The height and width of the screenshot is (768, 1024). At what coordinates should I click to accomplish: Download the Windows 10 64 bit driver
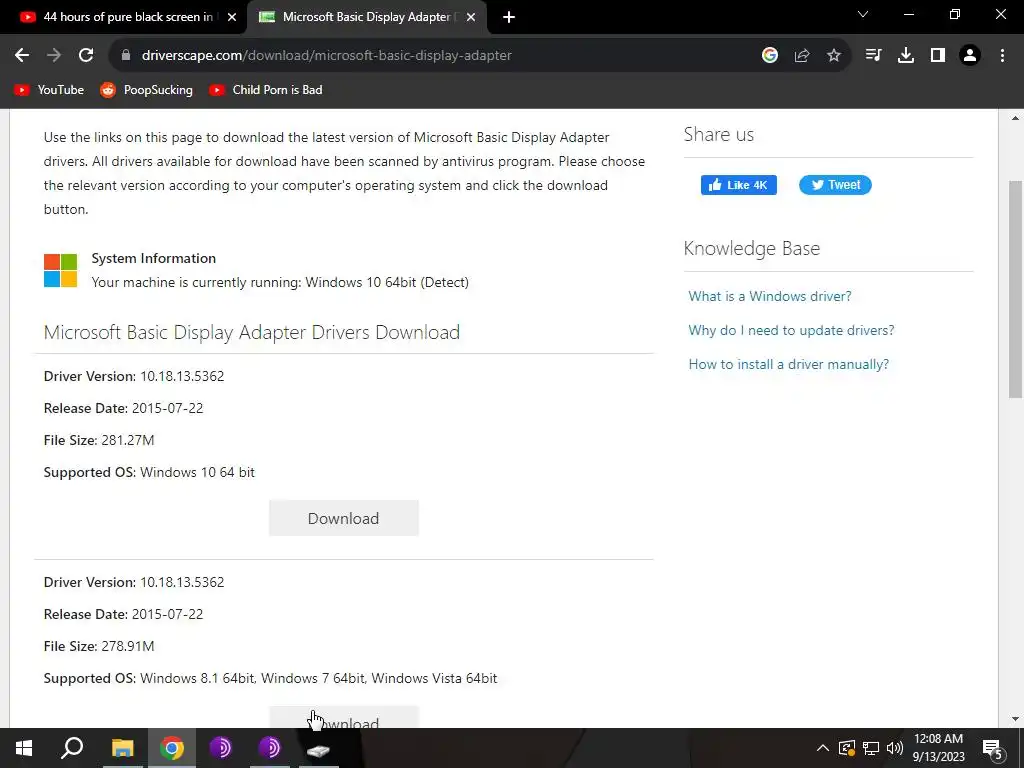344,518
